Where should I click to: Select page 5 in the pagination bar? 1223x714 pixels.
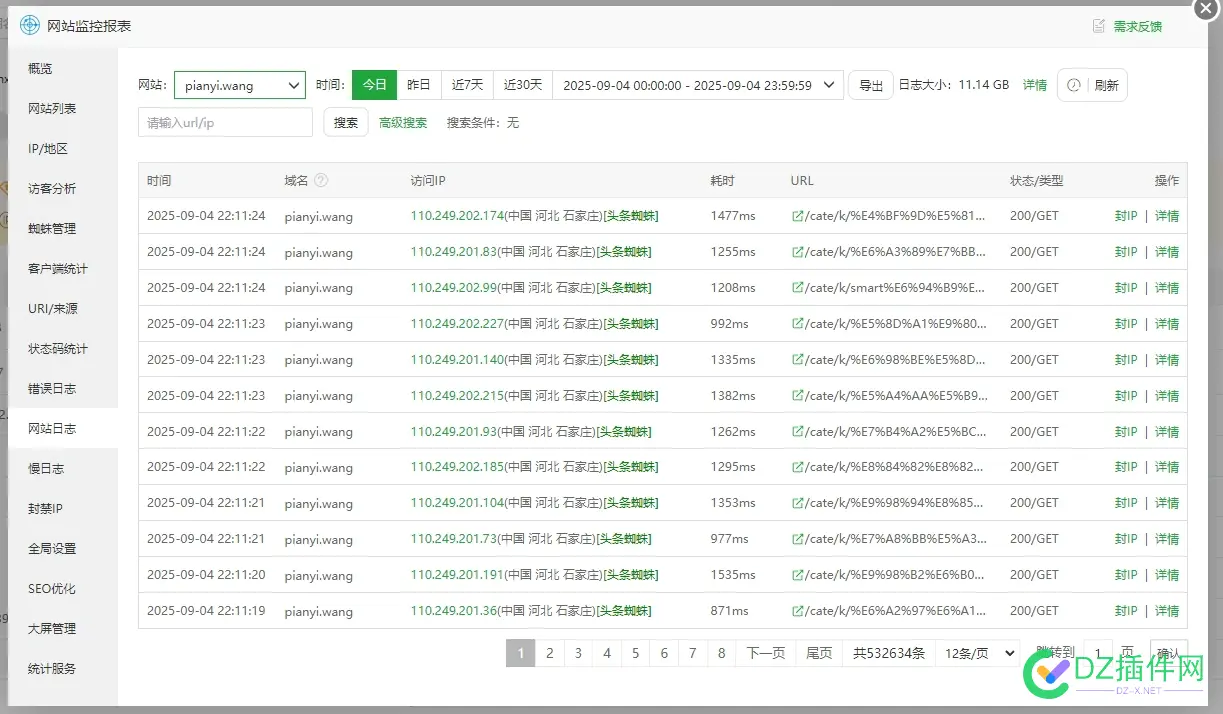(x=635, y=653)
